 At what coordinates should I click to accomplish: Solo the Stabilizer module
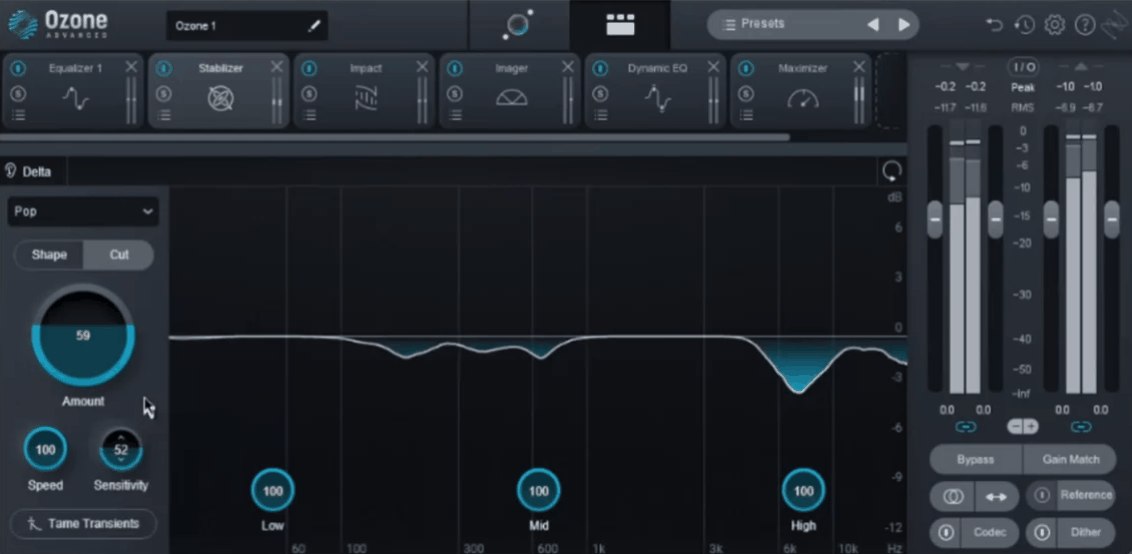(x=164, y=94)
